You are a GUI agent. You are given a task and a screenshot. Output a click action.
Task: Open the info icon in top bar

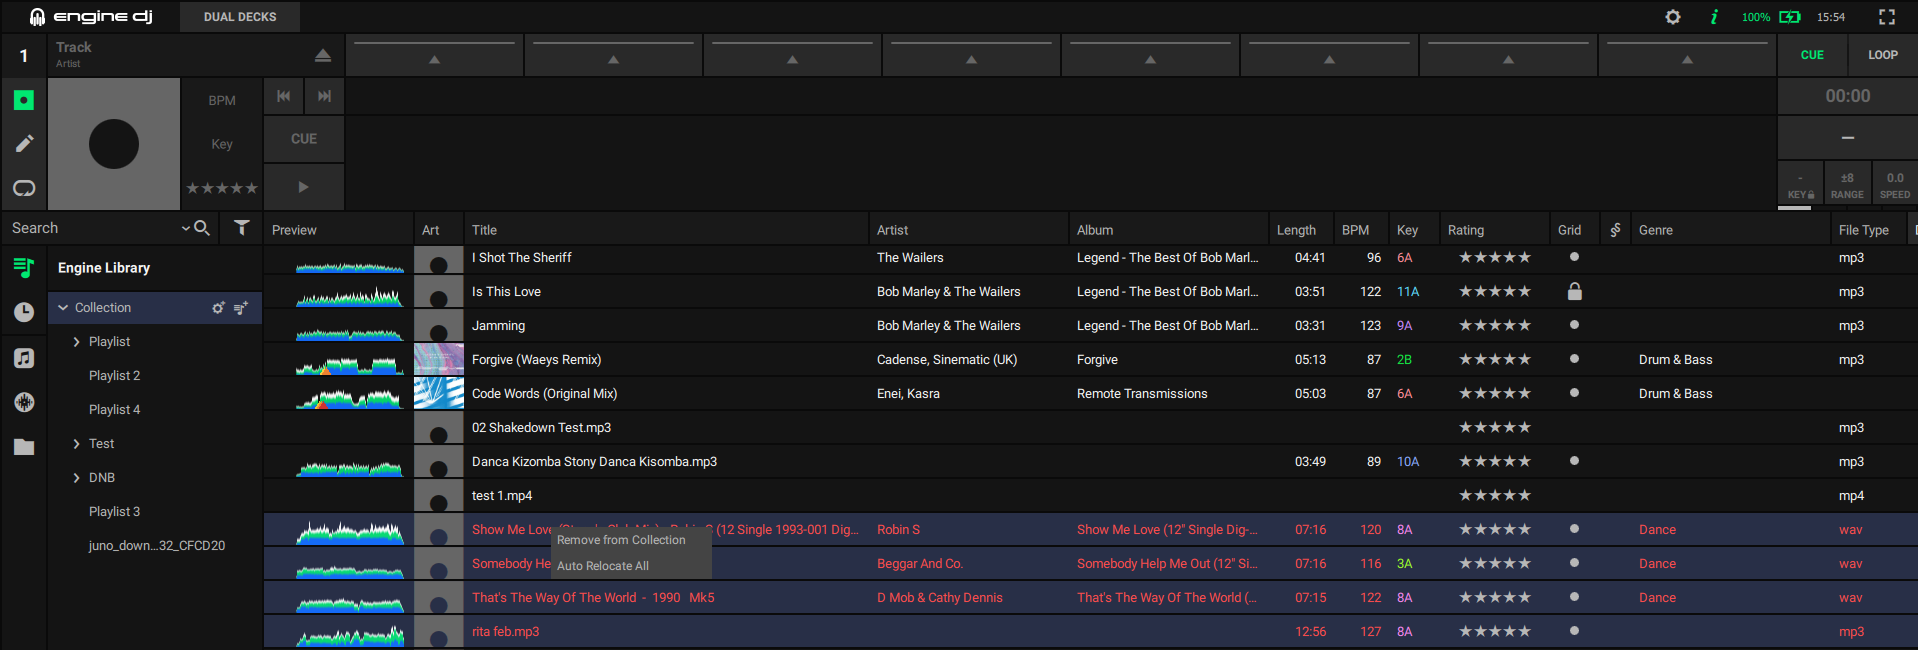point(1714,17)
